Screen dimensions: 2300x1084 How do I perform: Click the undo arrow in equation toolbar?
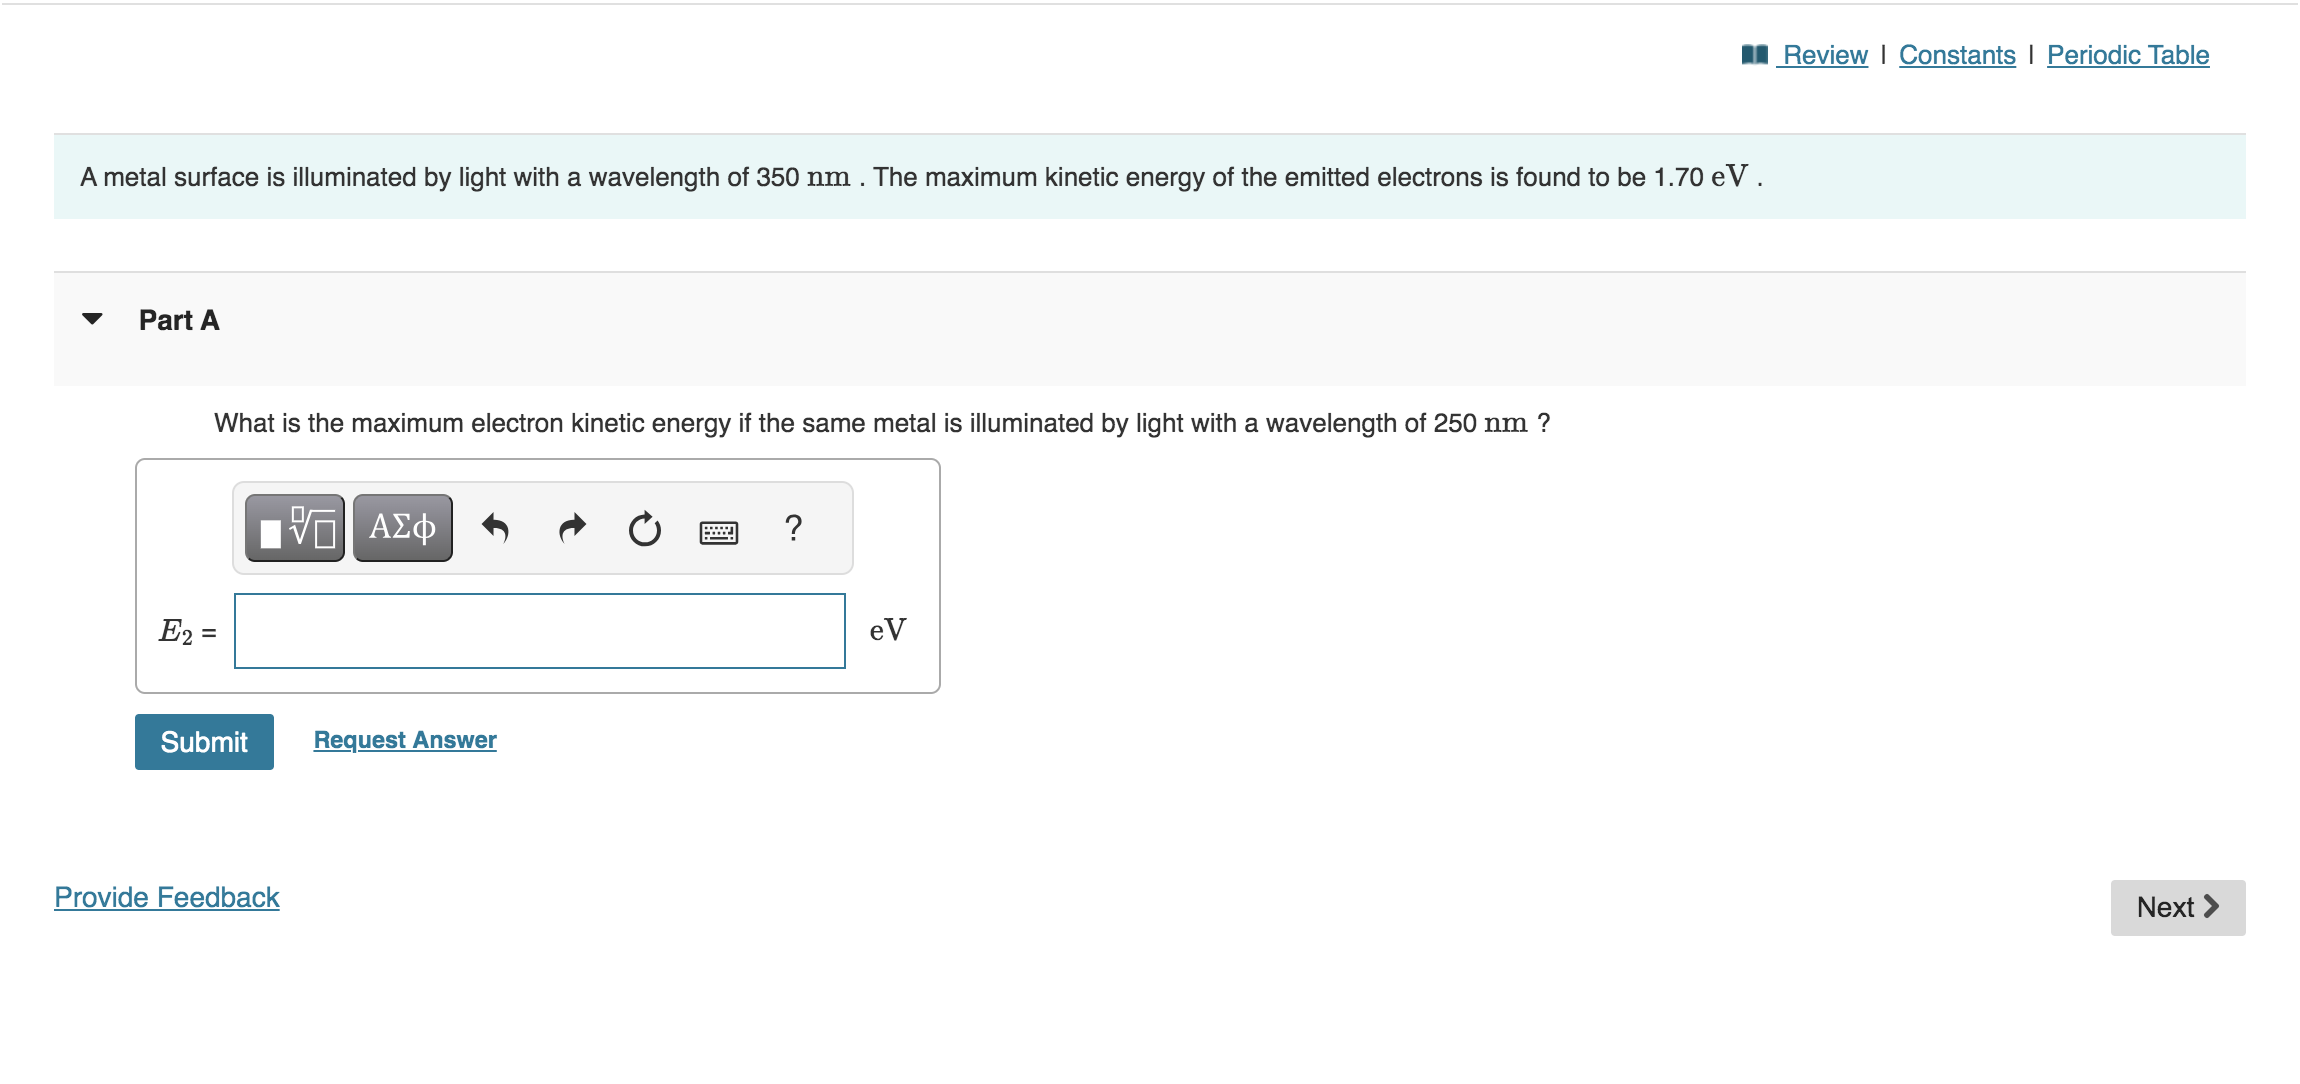(x=497, y=527)
